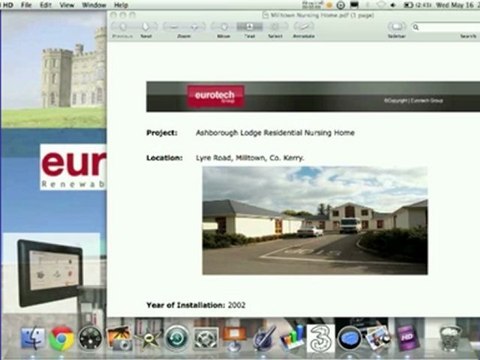Open System Preferences gear icon in dock
The width and height of the screenshot is (480, 360).
tap(206, 339)
